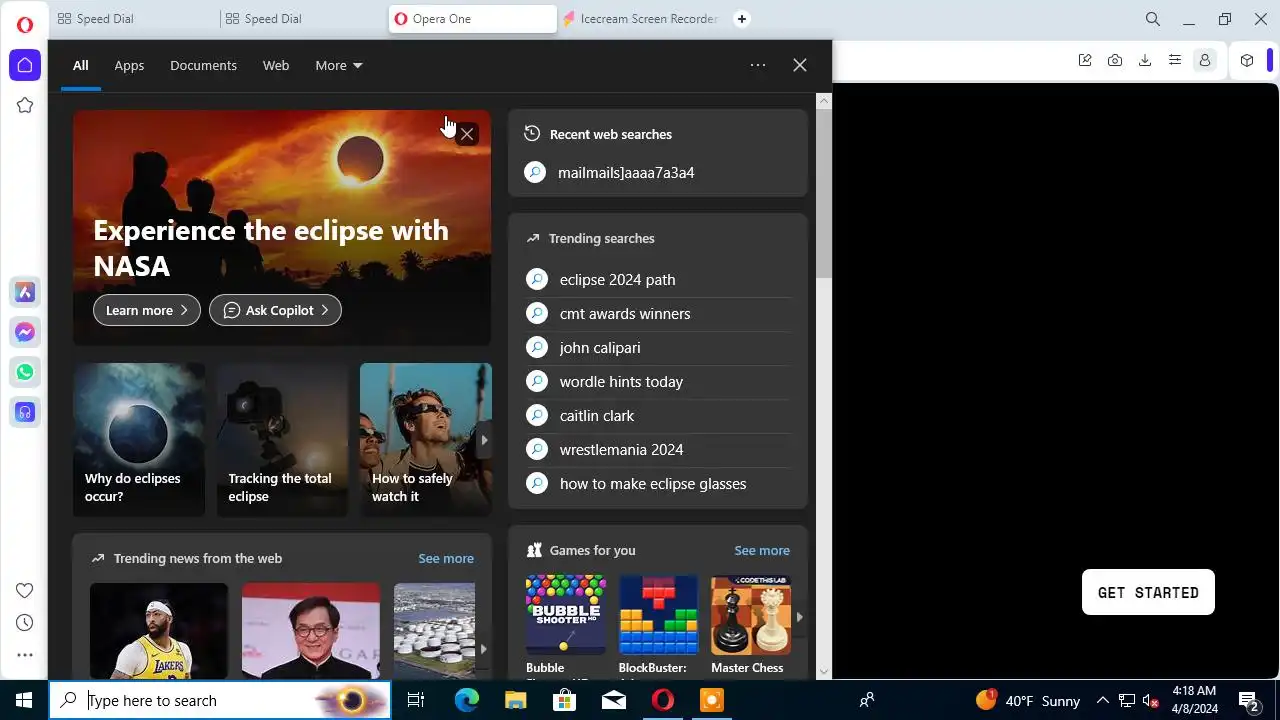This screenshot has height=720, width=1280.
Task: Click Learn more on NASA banner
Action: [147, 310]
